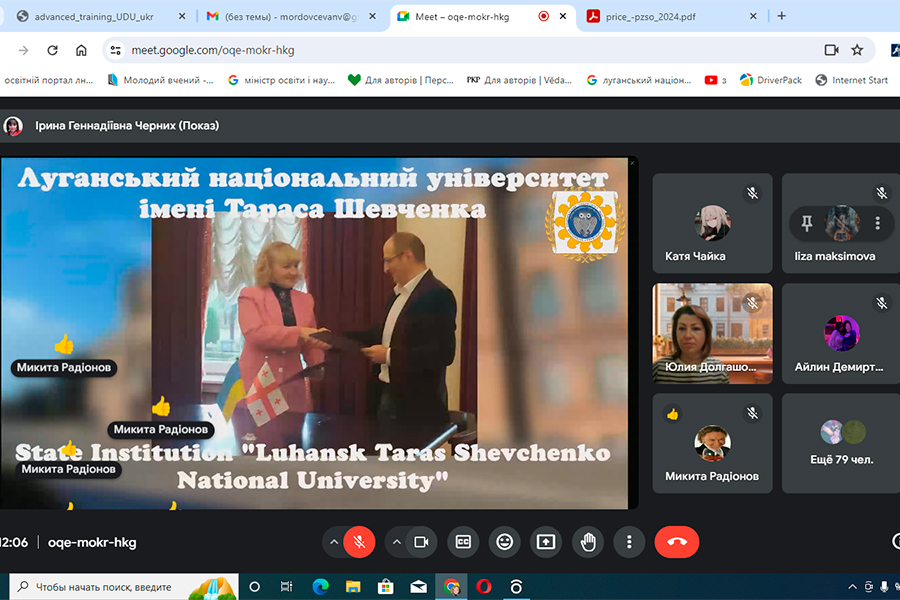Open more options on liza maksimova's tile
The image size is (900, 600).
coord(877,223)
